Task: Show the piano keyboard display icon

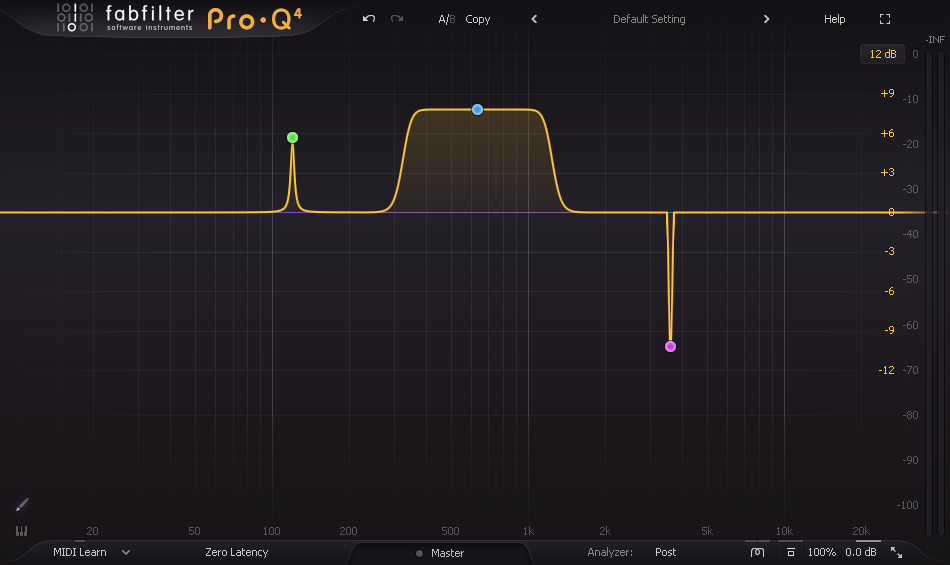Action: (21, 531)
